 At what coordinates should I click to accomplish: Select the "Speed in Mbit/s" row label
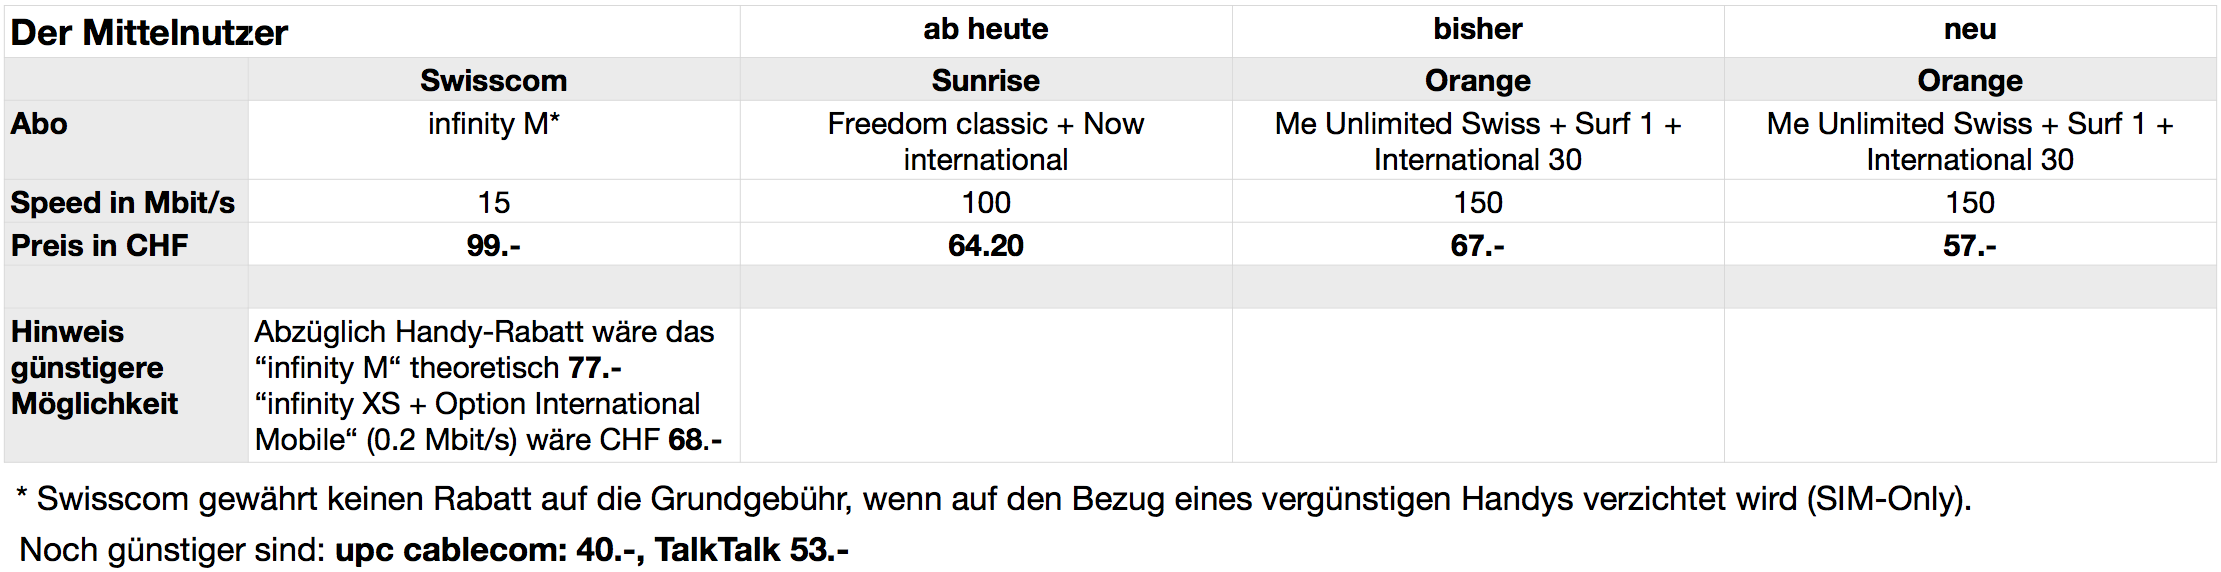click(x=122, y=202)
